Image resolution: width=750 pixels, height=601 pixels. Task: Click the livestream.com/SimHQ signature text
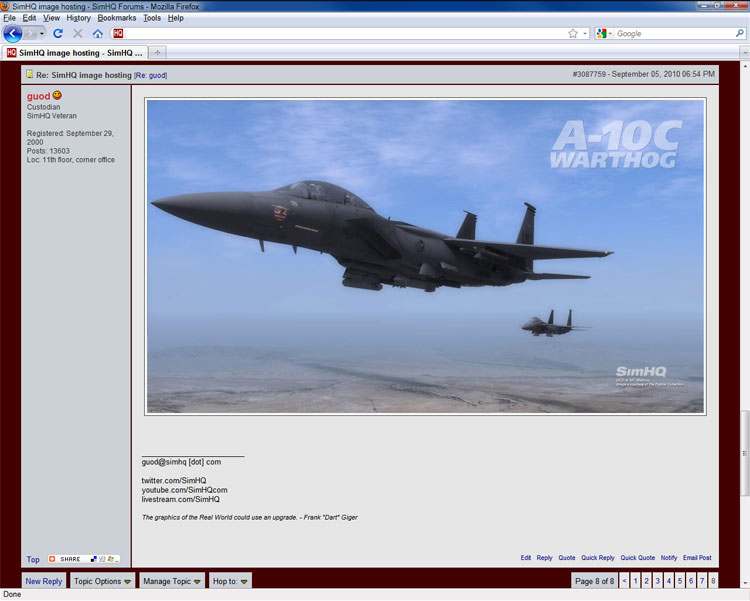[180, 499]
